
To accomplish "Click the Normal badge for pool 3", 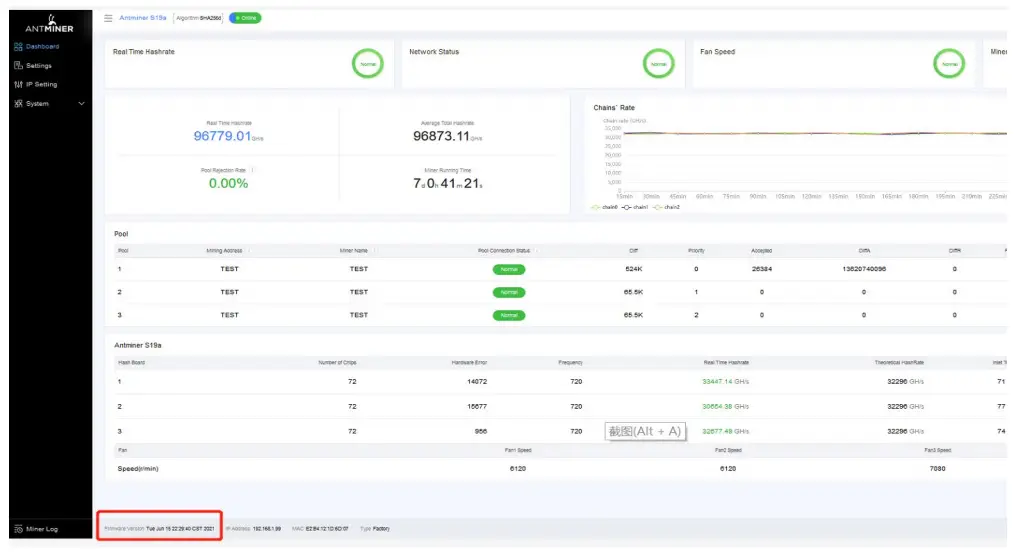I will click(x=509, y=315).
